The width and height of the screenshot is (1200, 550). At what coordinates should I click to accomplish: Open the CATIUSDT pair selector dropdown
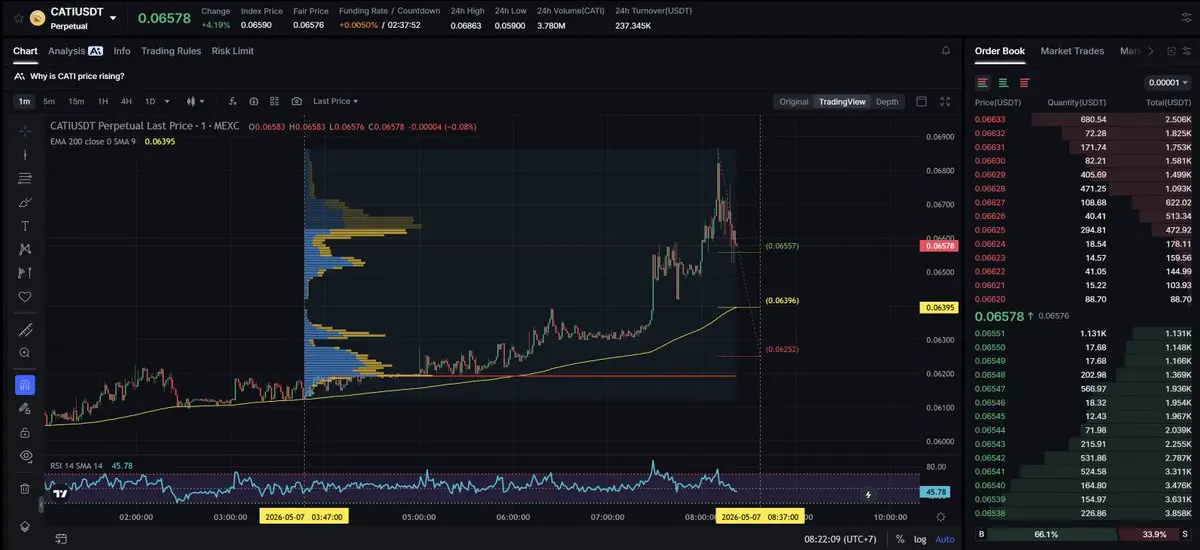[113, 18]
